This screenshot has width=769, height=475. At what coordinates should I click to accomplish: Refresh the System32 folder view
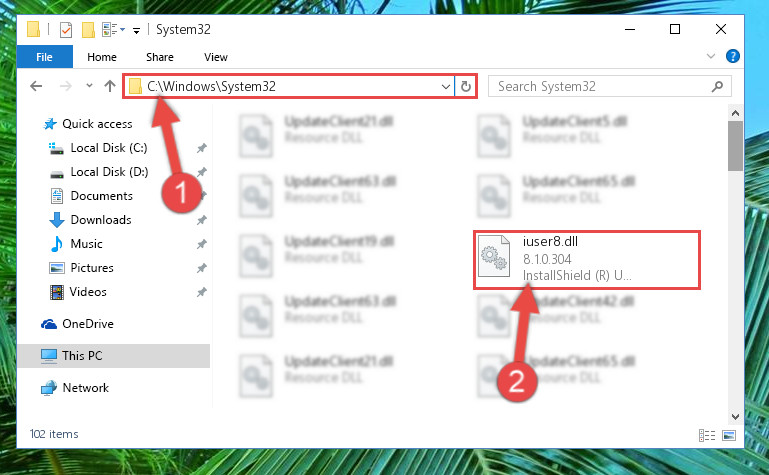tap(466, 87)
